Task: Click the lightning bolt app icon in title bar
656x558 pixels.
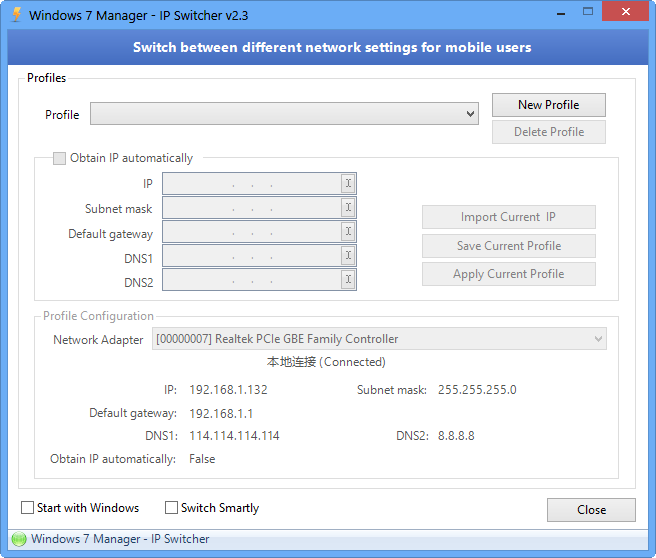Action: [17, 14]
